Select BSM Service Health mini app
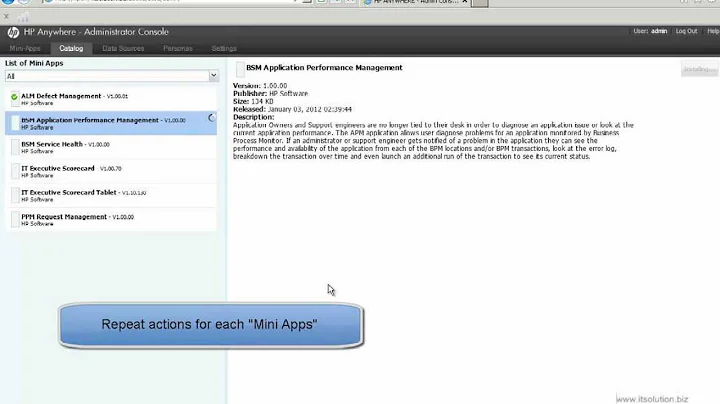 (111, 147)
